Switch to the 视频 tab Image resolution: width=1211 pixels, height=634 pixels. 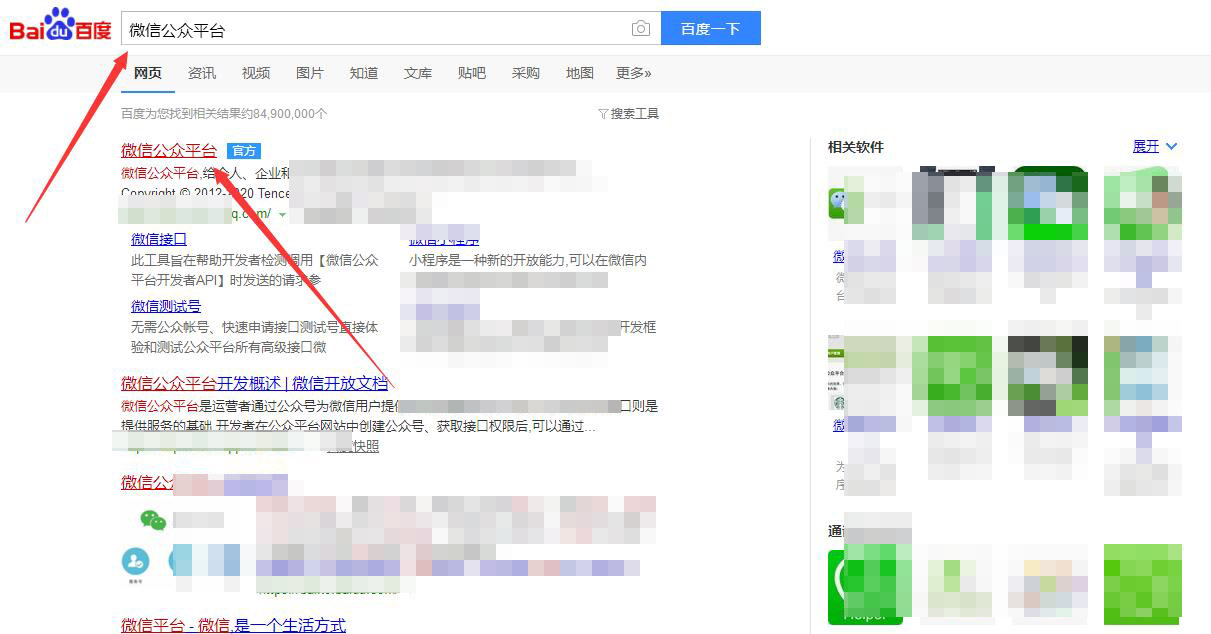(x=256, y=72)
